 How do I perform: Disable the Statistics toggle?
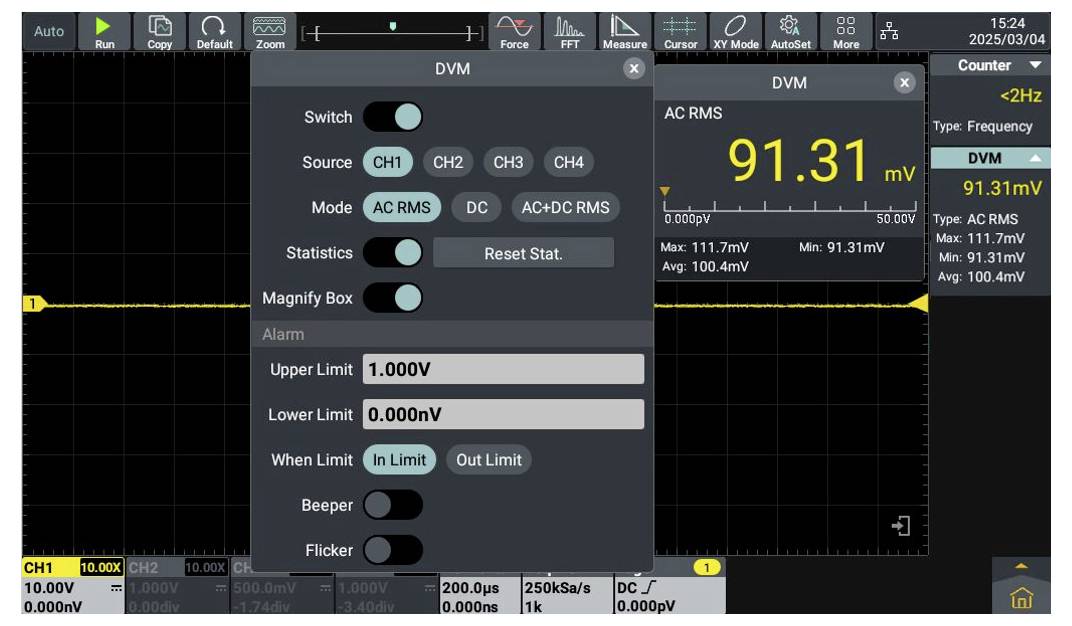[x=392, y=253]
